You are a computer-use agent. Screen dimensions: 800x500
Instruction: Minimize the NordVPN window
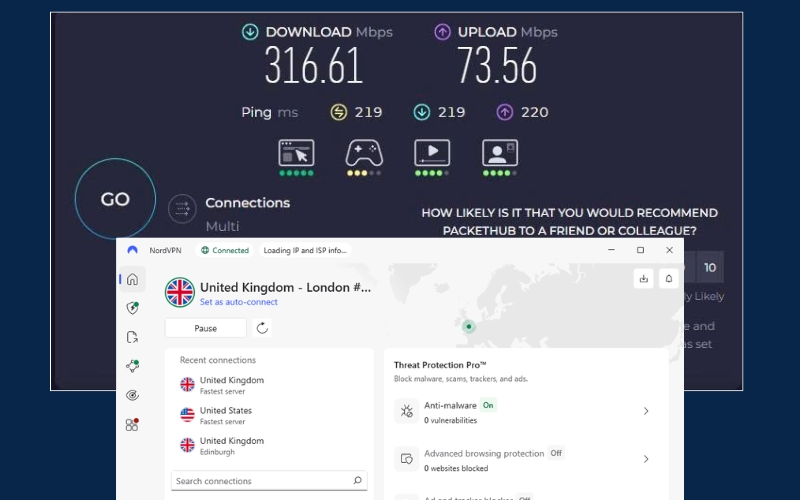[611, 250]
